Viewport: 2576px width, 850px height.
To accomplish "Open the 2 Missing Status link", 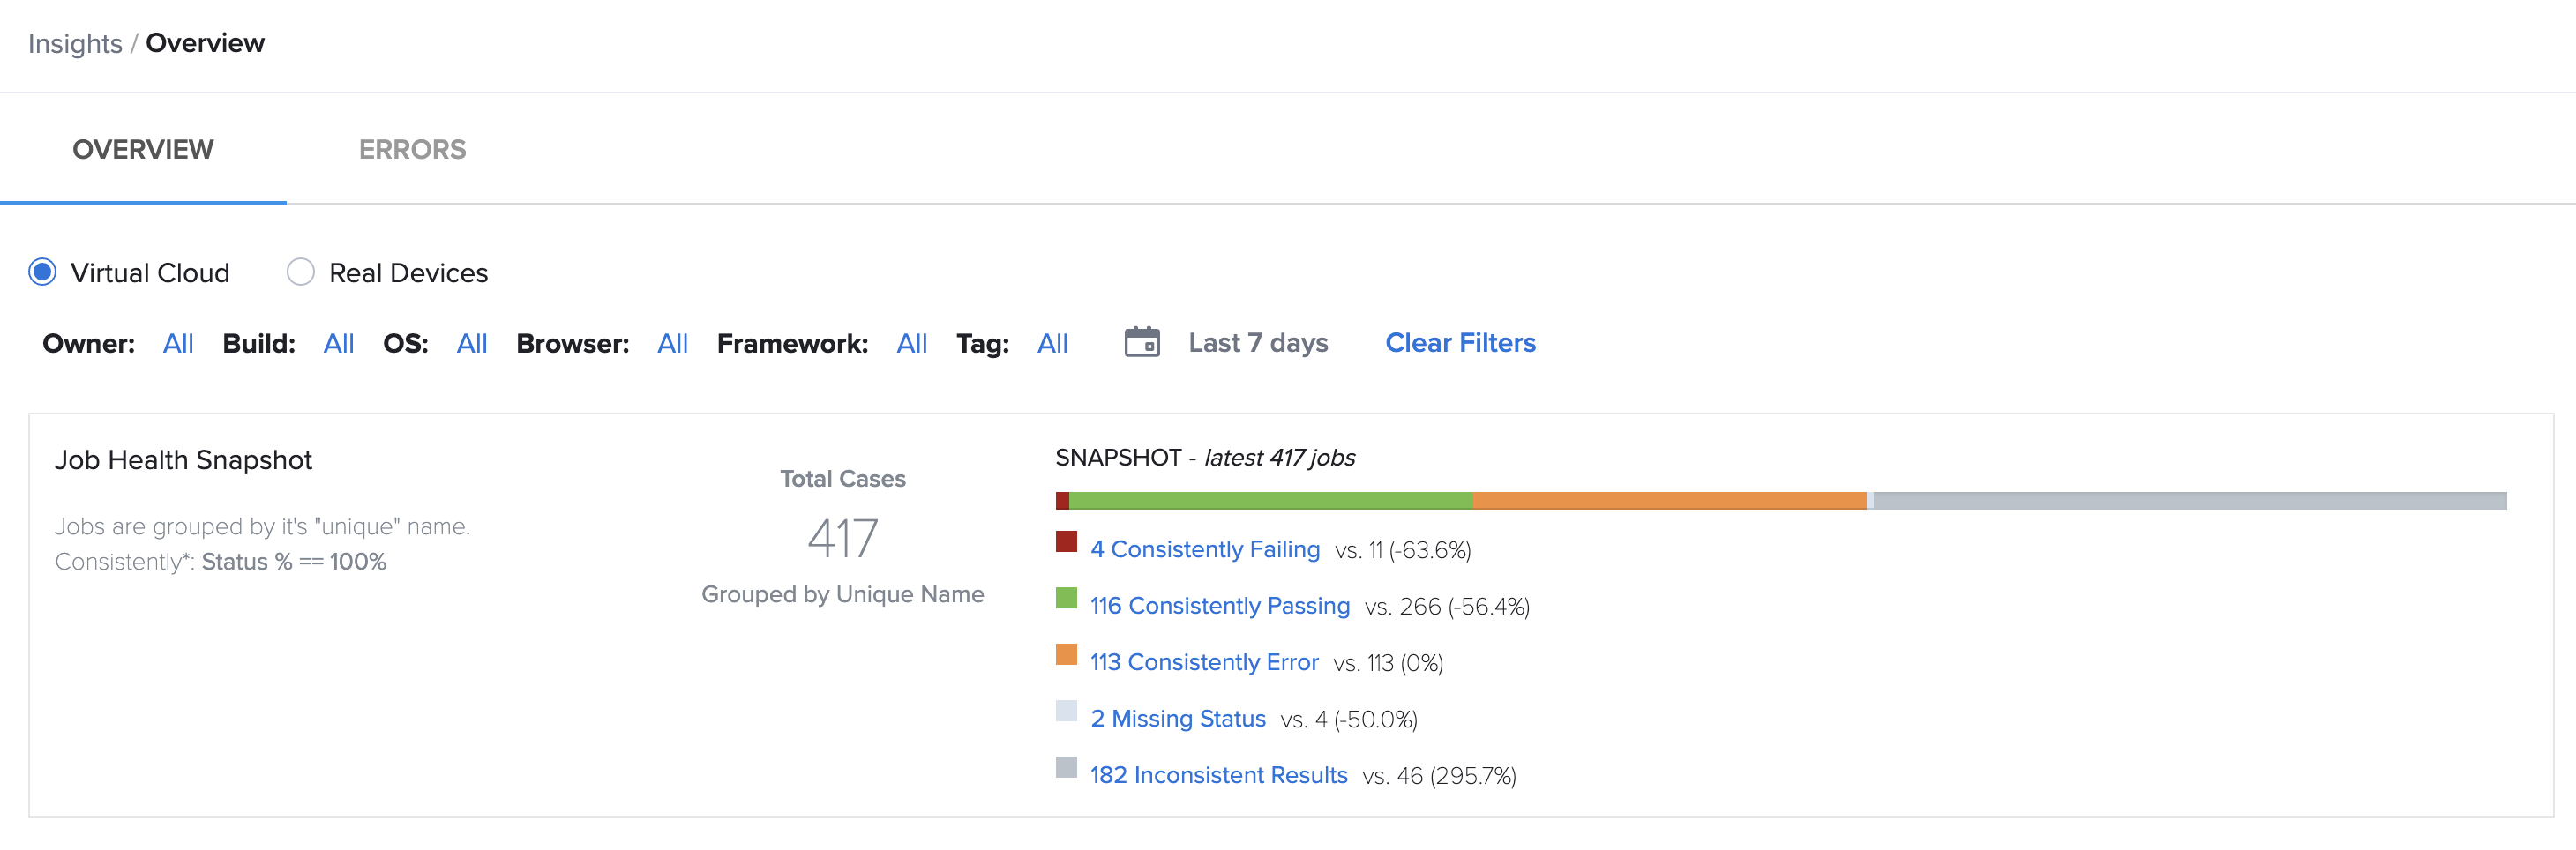I will pyautogui.click(x=1178, y=718).
